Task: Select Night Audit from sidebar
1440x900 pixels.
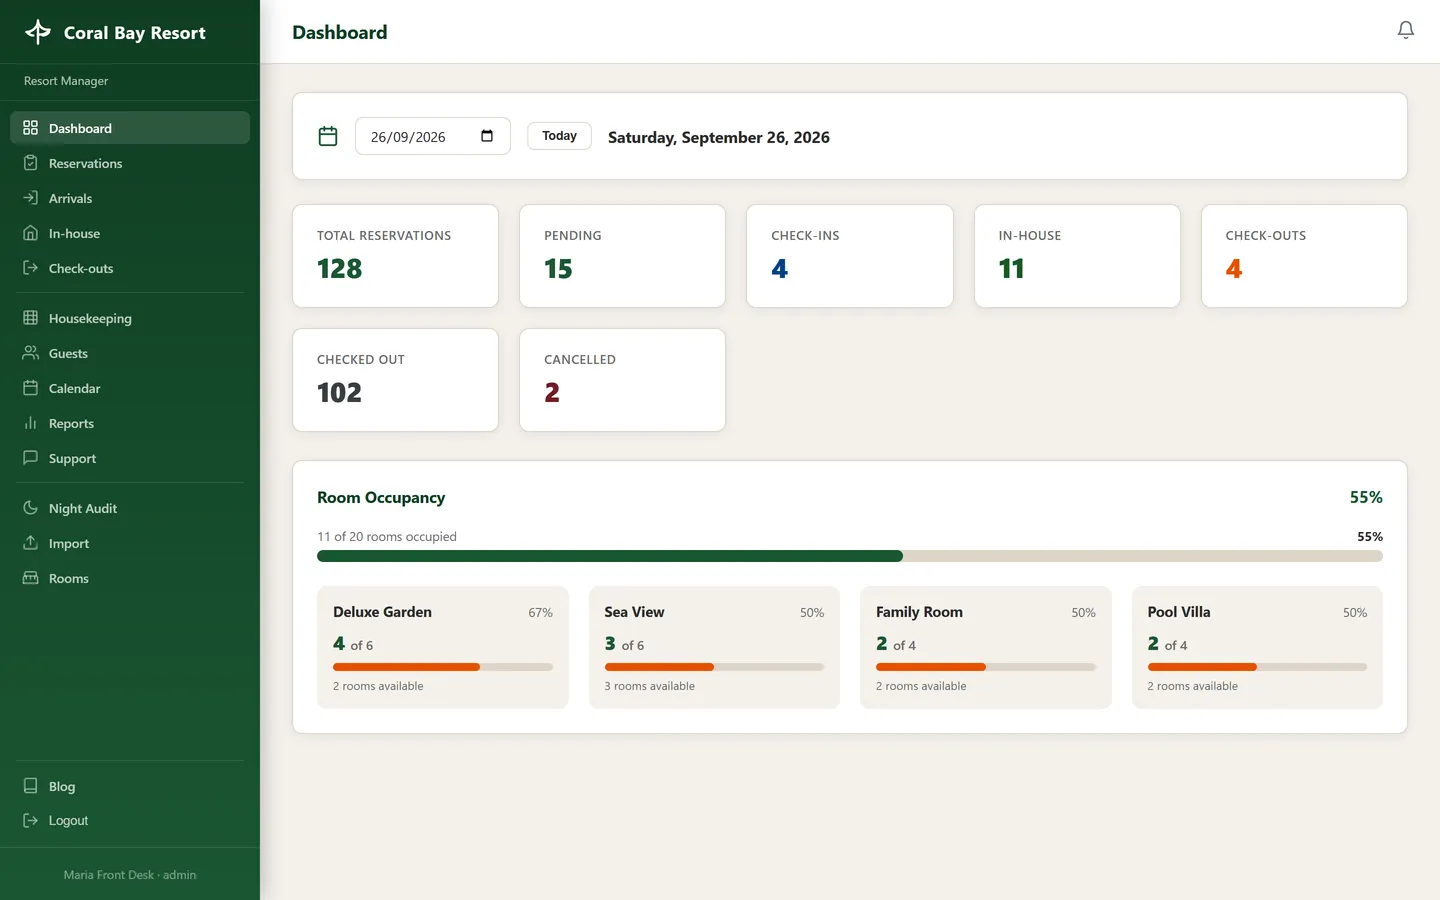Action: tap(130, 508)
